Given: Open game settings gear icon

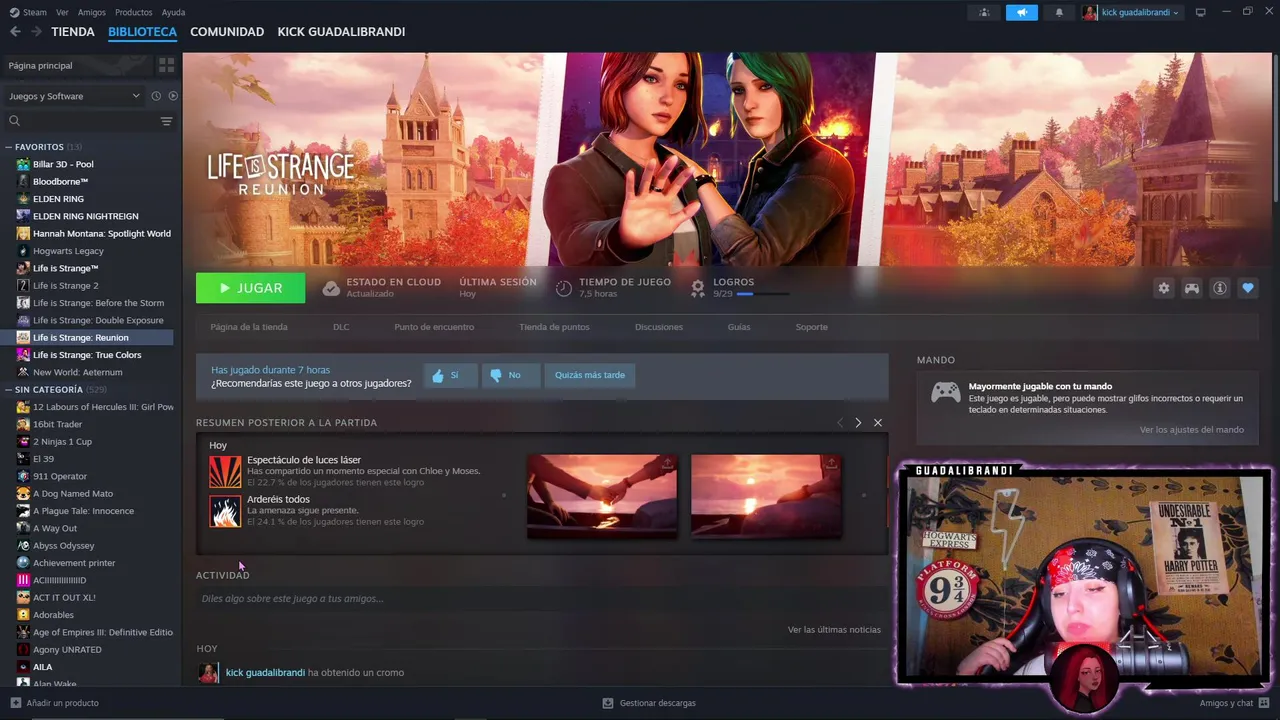Looking at the screenshot, I should [1163, 288].
